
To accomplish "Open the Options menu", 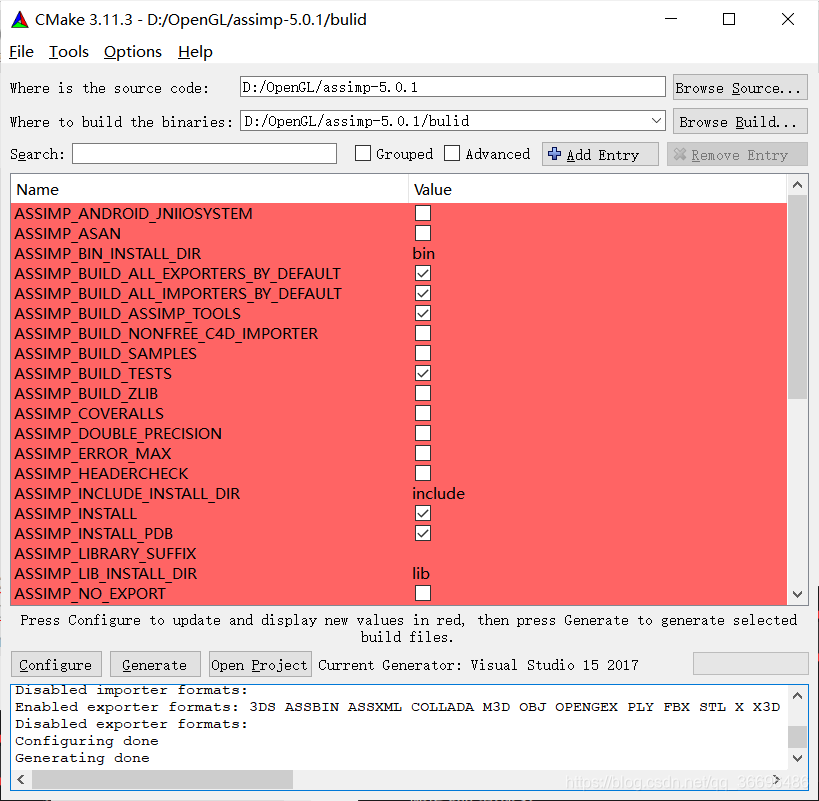I will [x=133, y=52].
